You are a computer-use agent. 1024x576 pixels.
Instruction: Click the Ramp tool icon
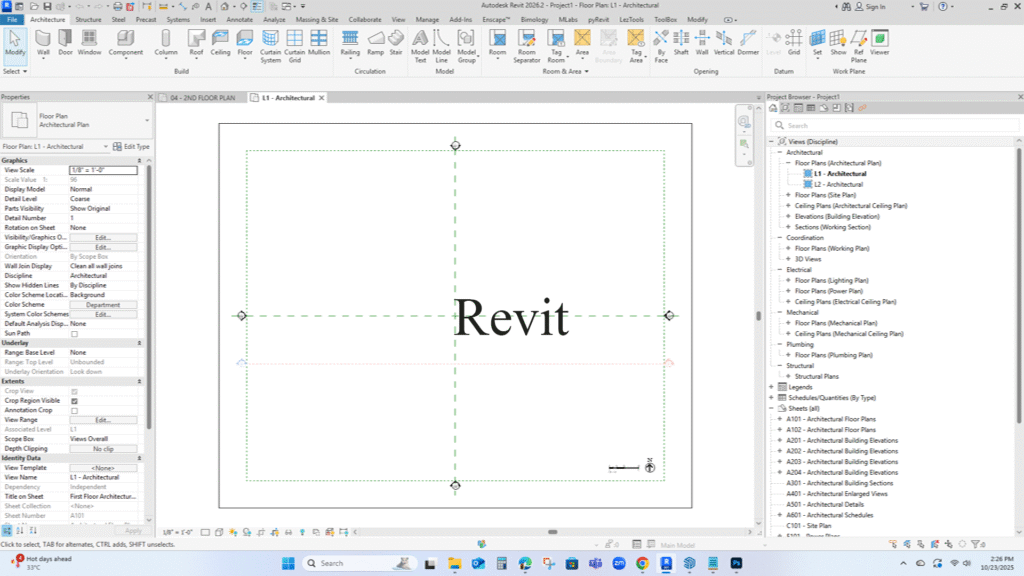coord(375,42)
